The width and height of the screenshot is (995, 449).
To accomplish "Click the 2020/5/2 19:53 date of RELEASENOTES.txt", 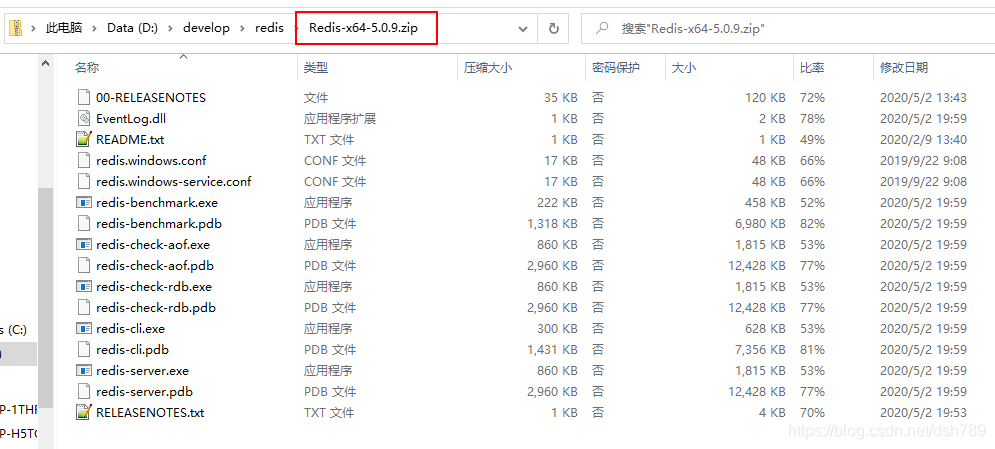I will coord(923,412).
